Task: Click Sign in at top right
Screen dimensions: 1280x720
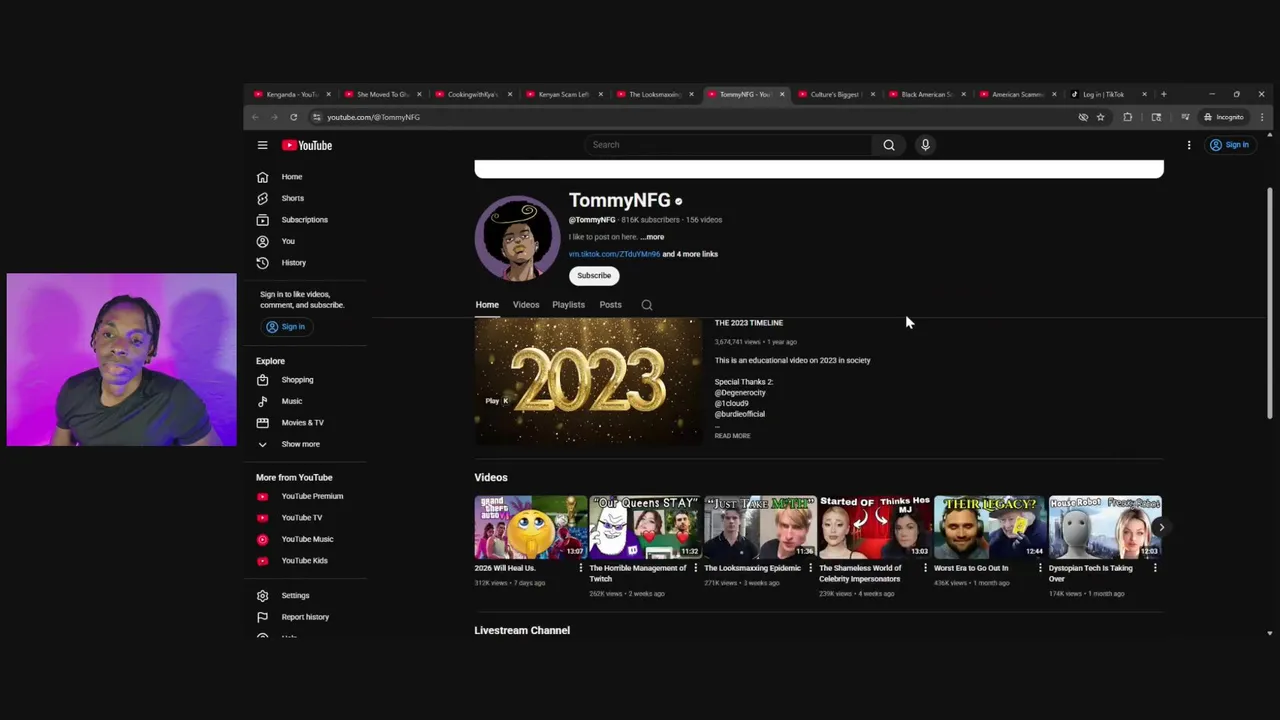Action: (1230, 145)
